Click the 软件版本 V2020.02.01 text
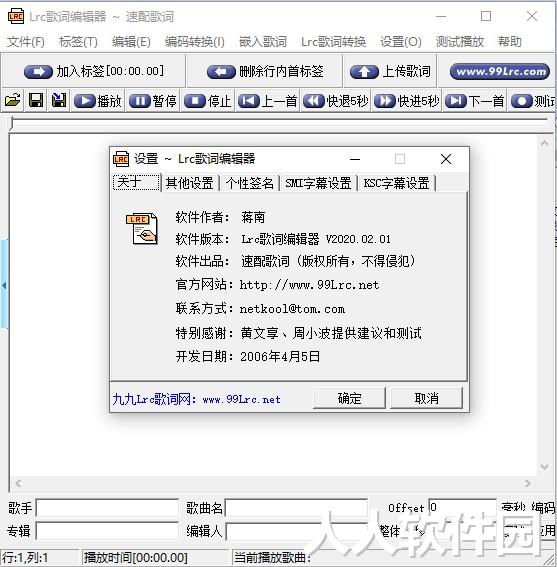The width and height of the screenshot is (557, 567). pos(316,239)
